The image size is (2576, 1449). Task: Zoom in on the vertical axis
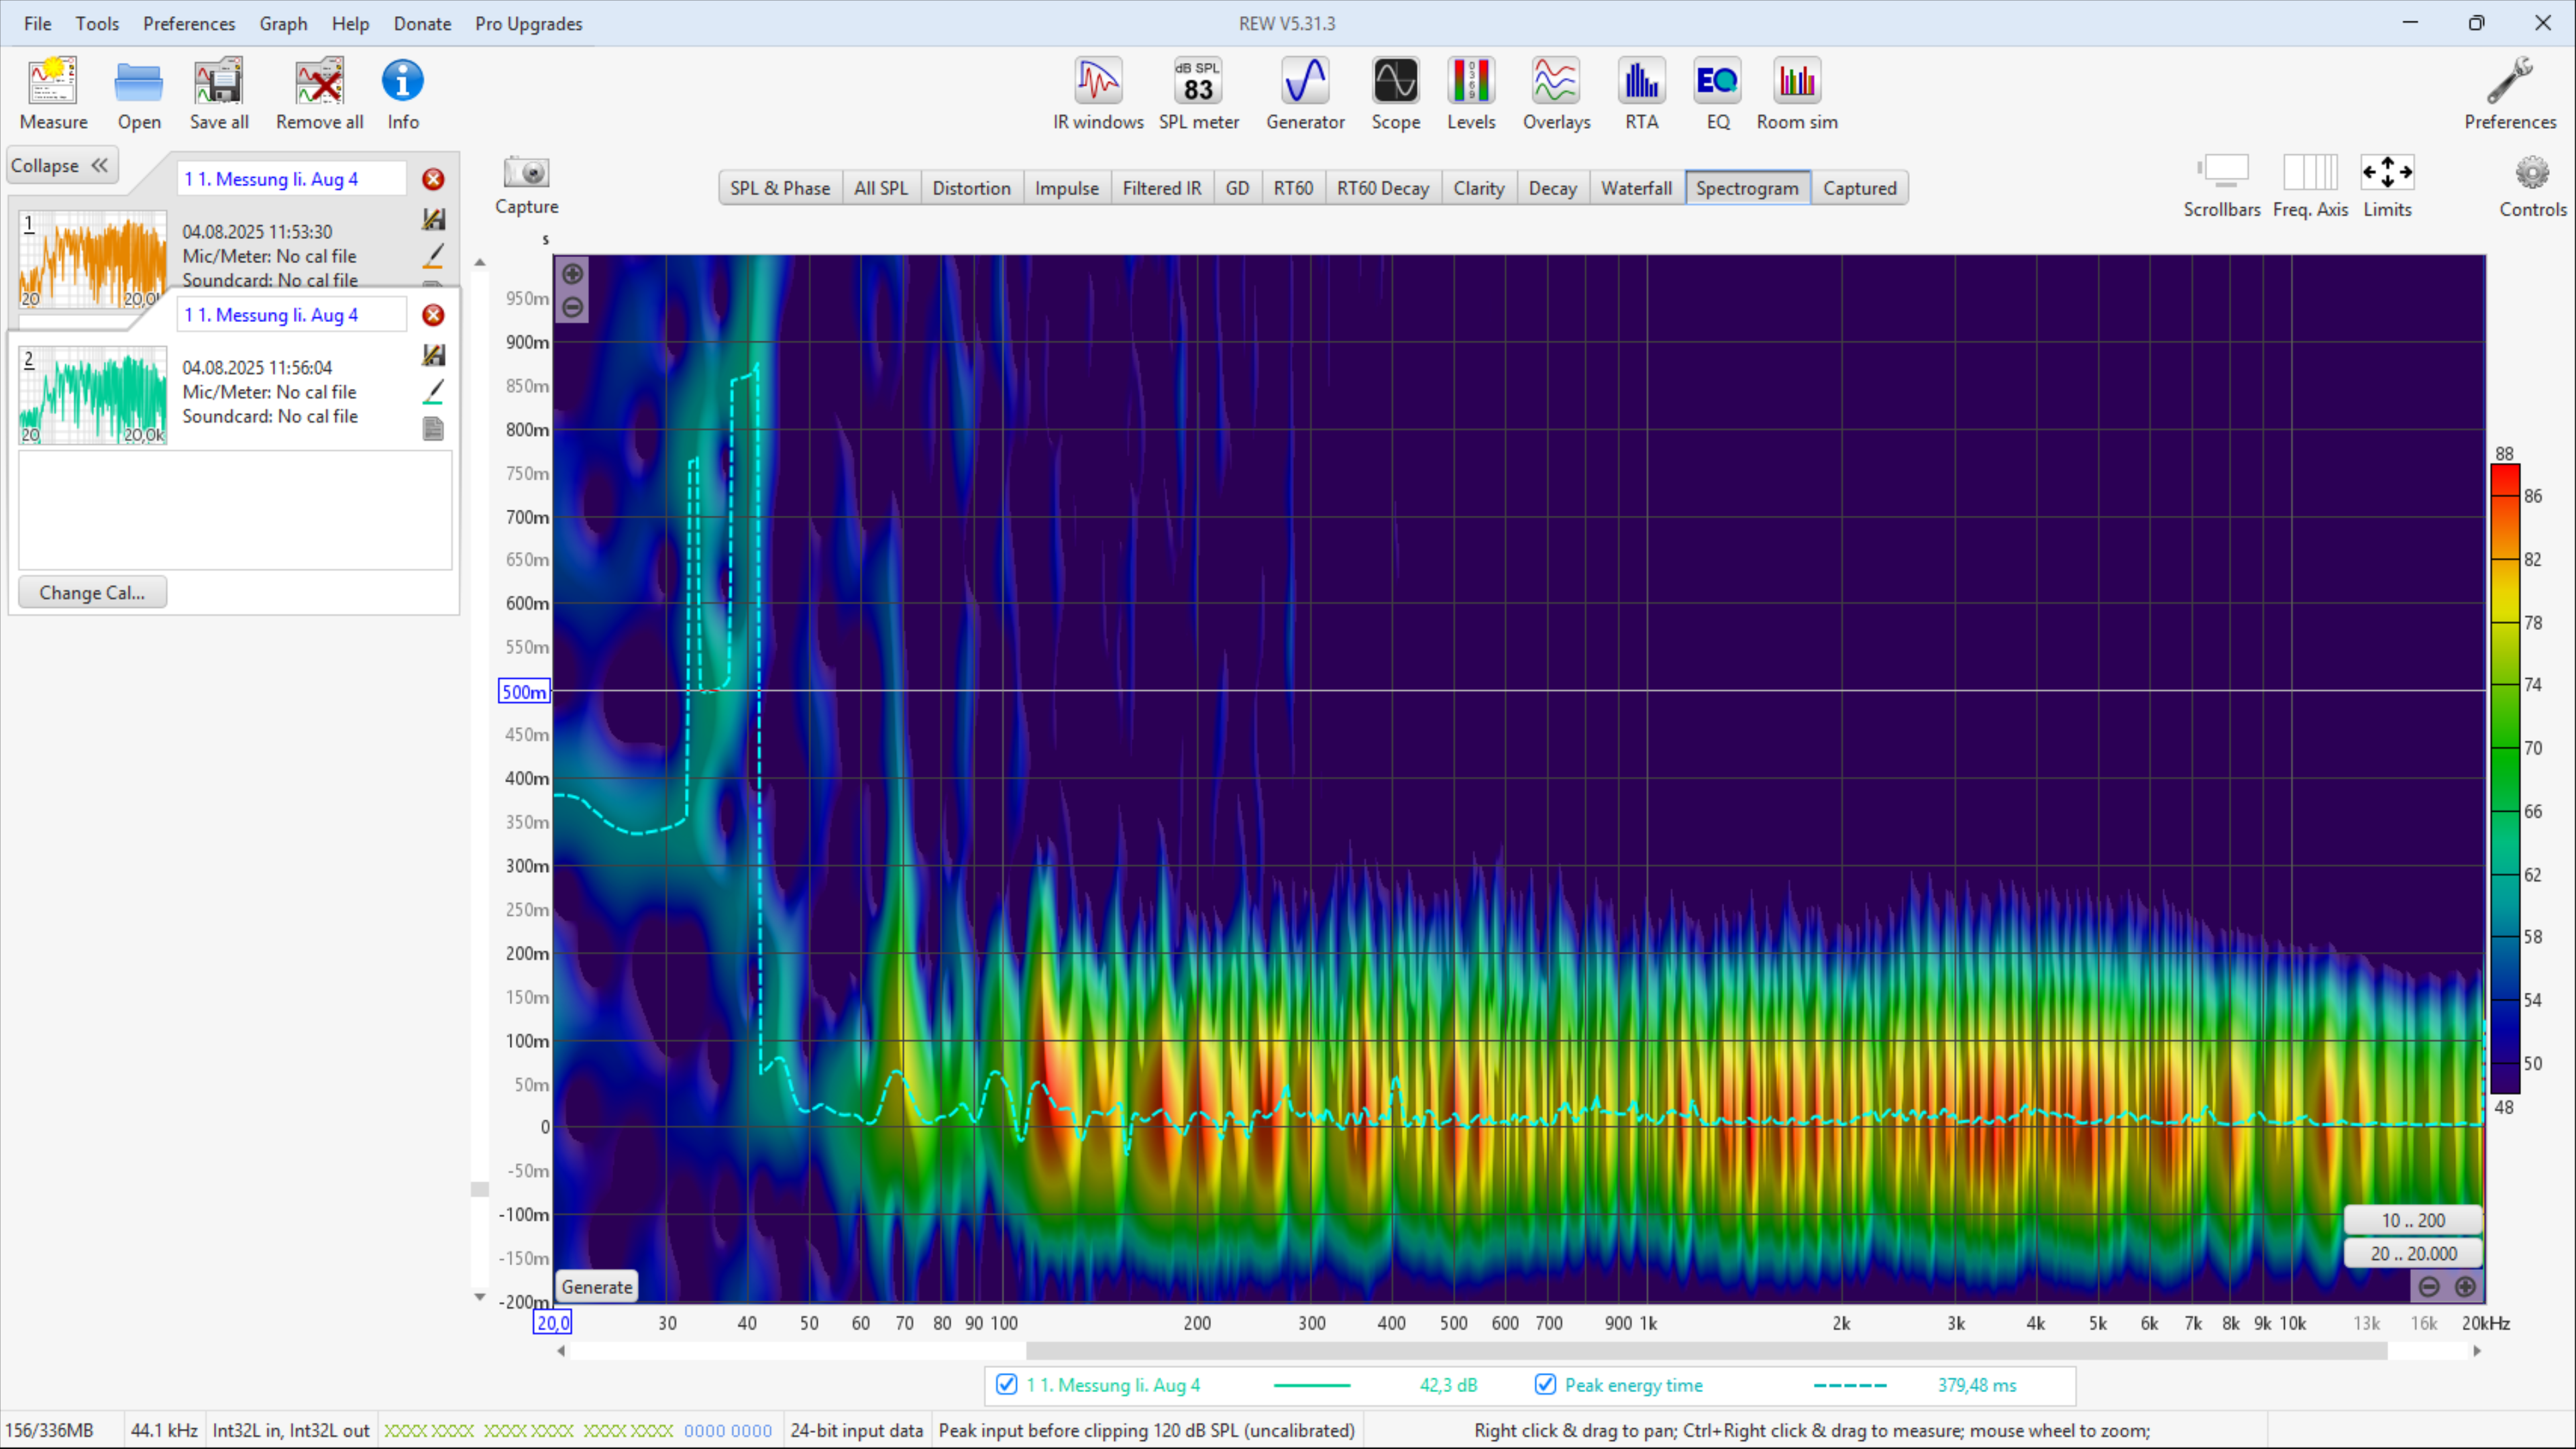pos(572,273)
